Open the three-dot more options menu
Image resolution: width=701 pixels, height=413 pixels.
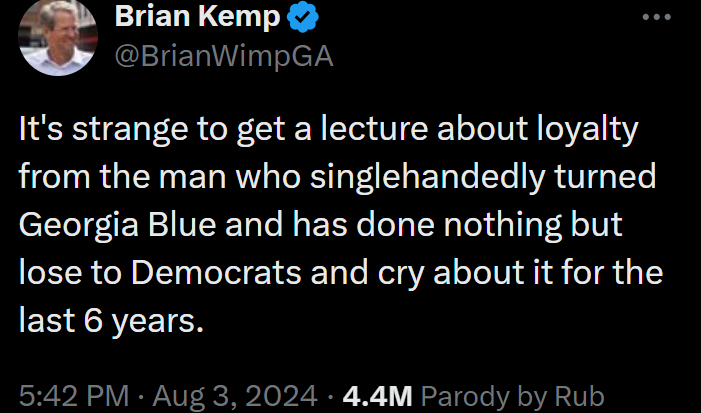click(x=657, y=18)
